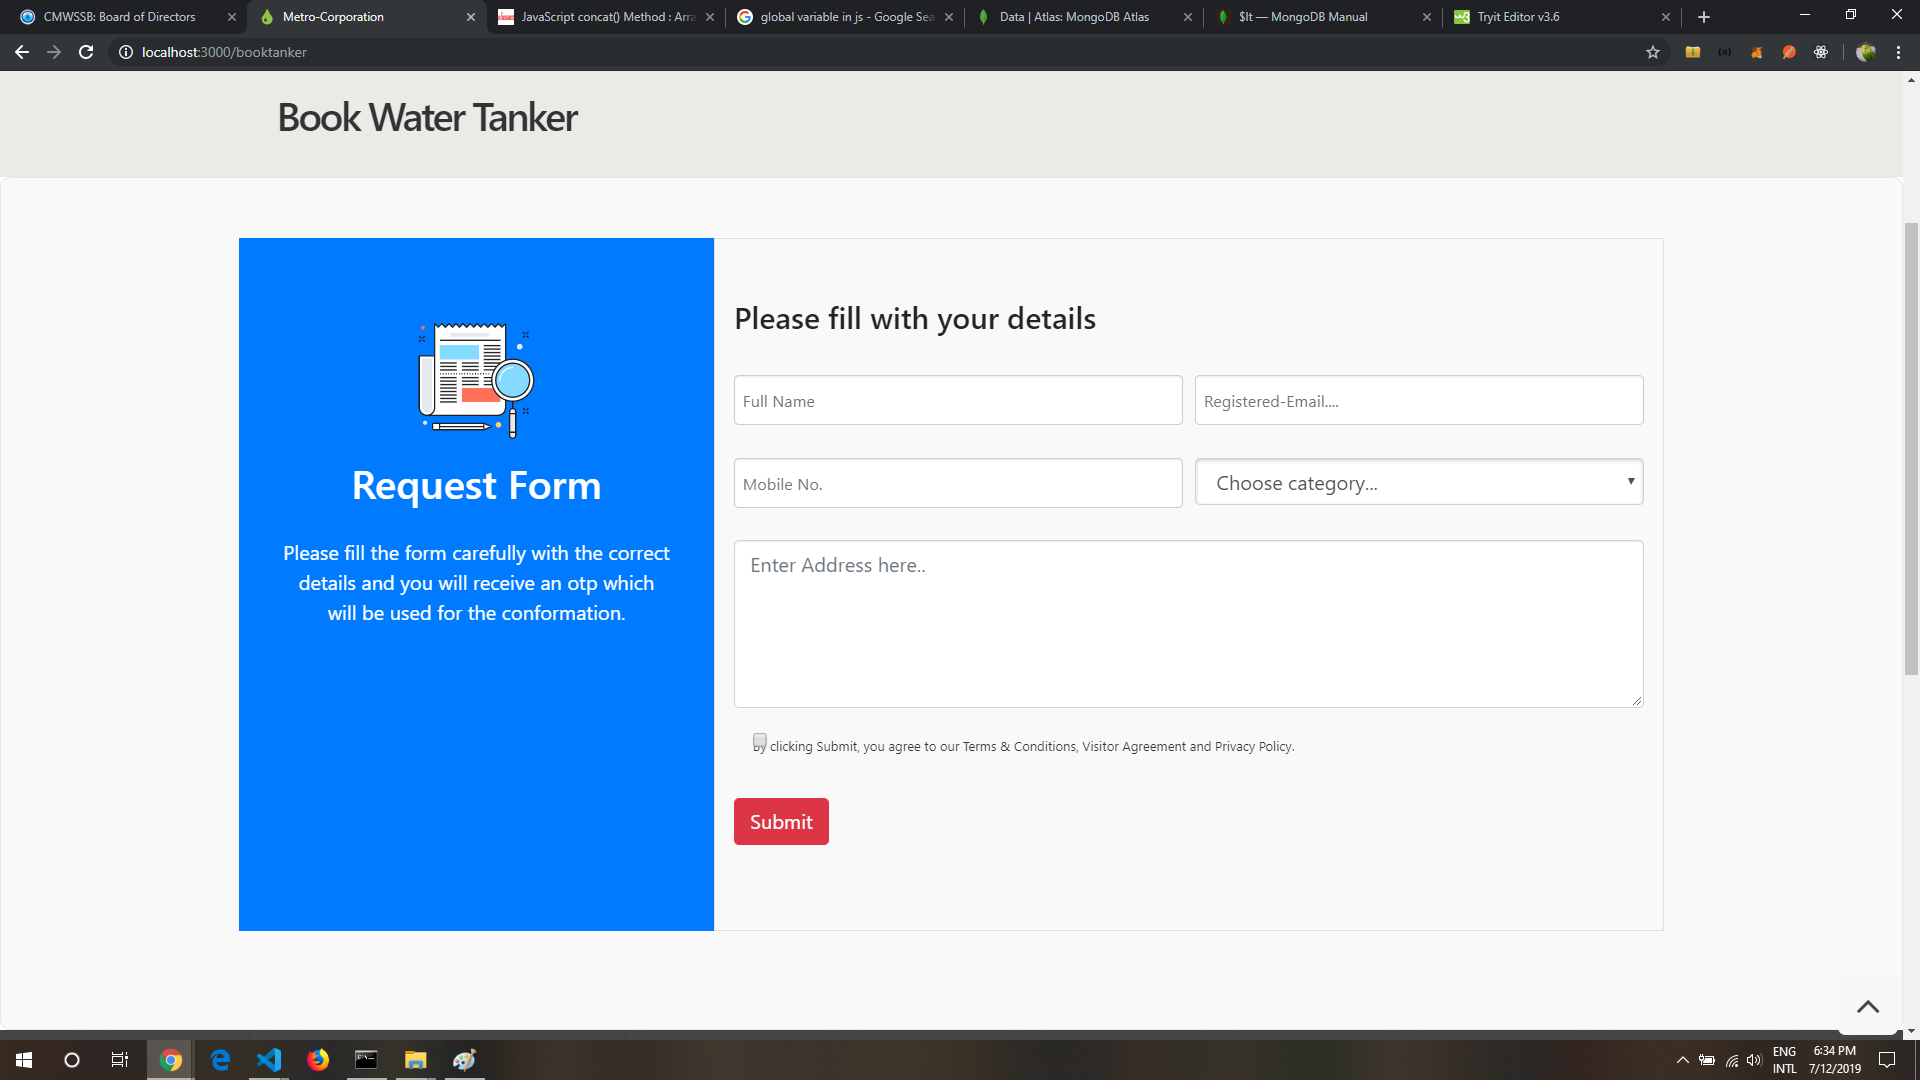
Task: Click the red Submit button
Action: click(781, 821)
